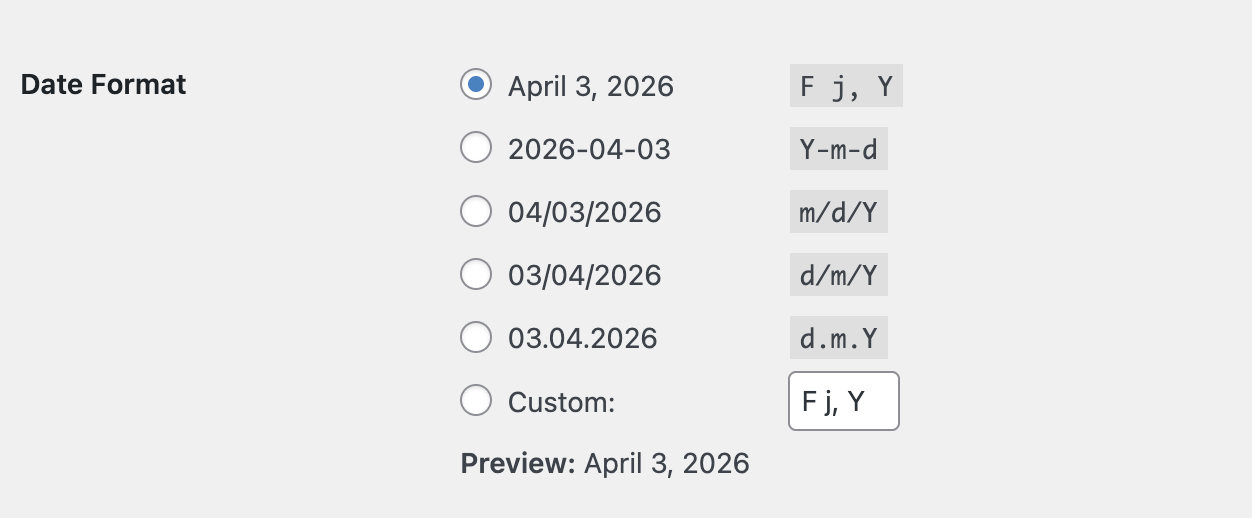The height and width of the screenshot is (518, 1252).
Task: Click the m/d/Y format code
Action: pyautogui.click(x=838, y=213)
